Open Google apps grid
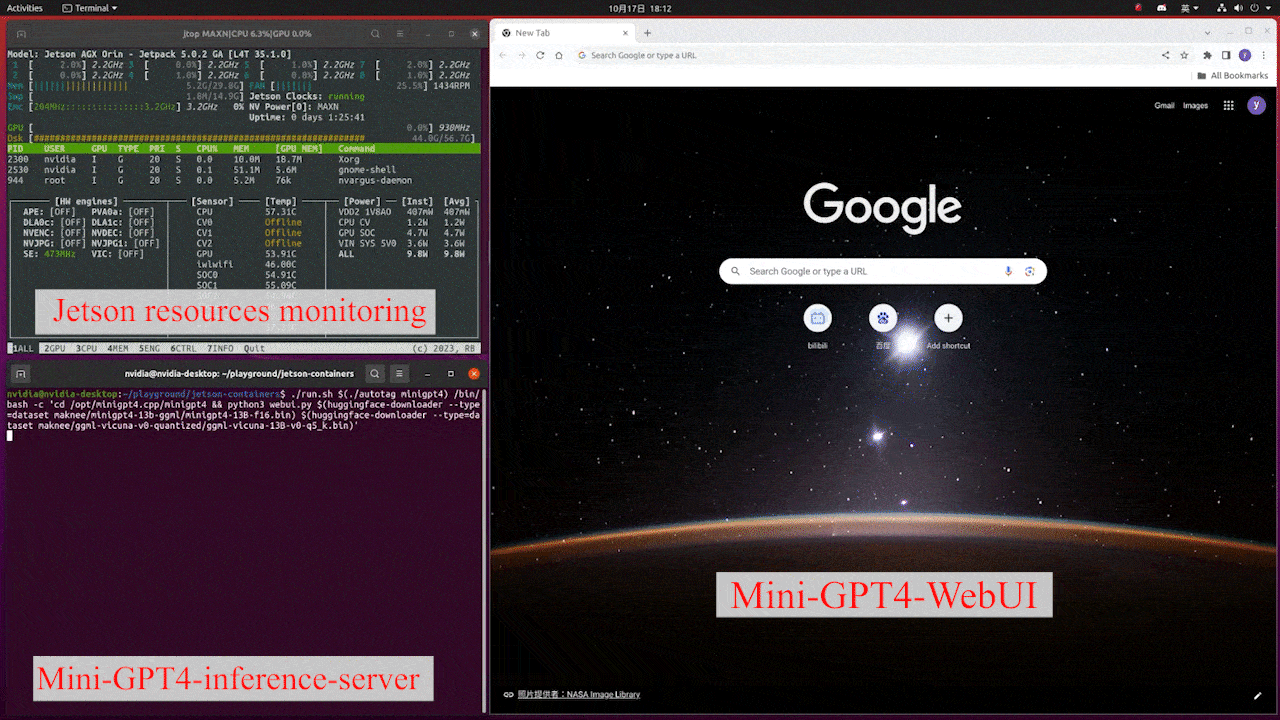 click(1229, 105)
